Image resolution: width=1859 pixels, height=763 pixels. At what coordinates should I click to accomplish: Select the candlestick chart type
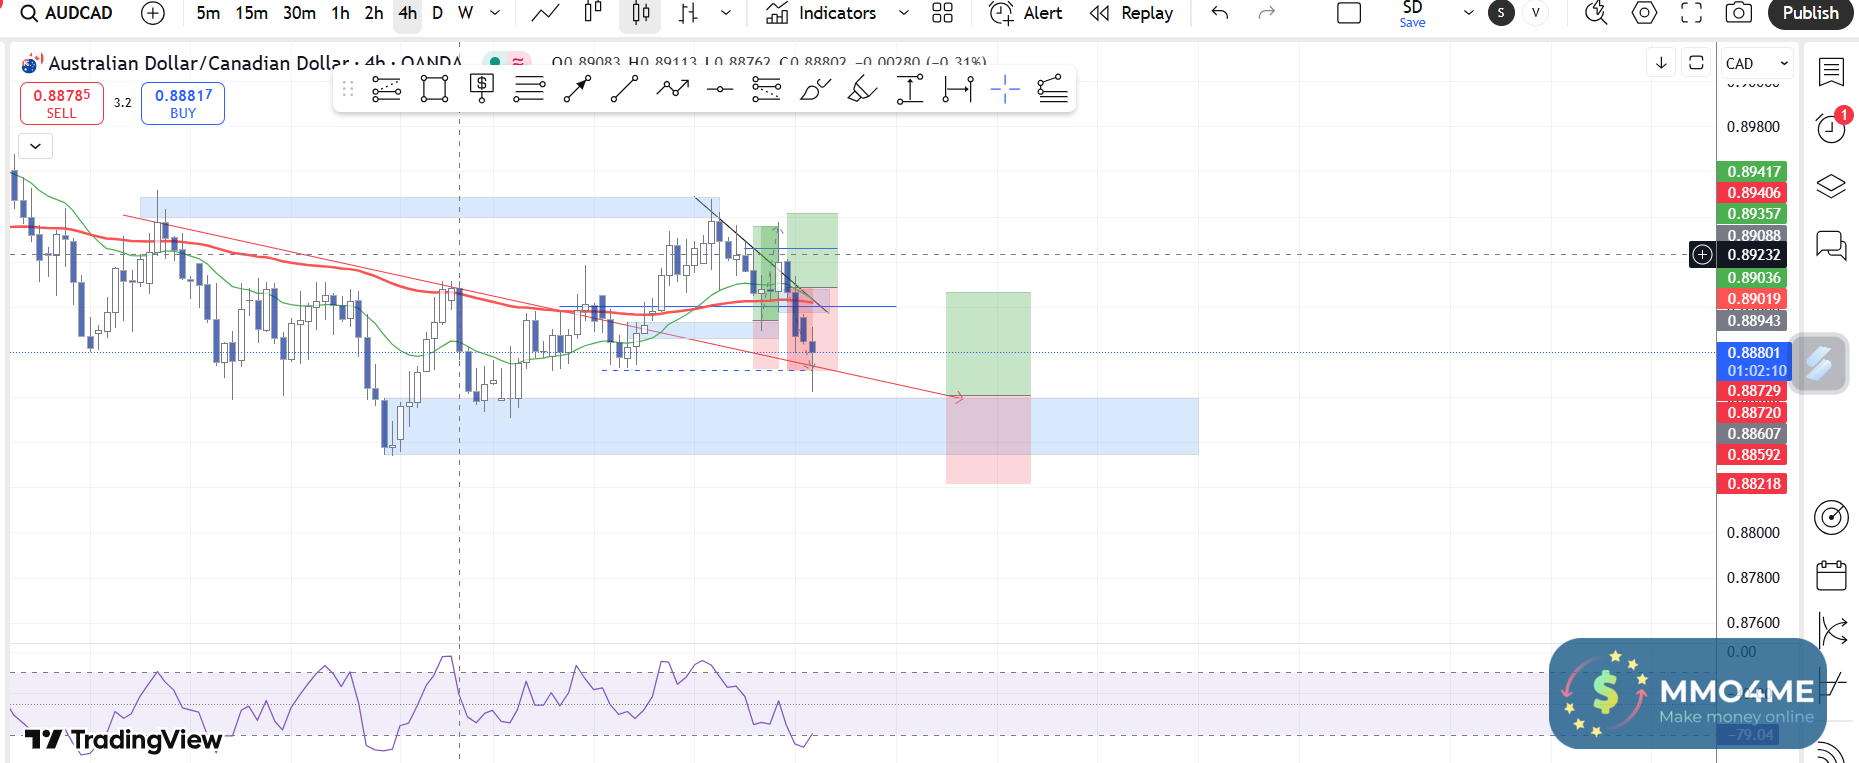641,13
